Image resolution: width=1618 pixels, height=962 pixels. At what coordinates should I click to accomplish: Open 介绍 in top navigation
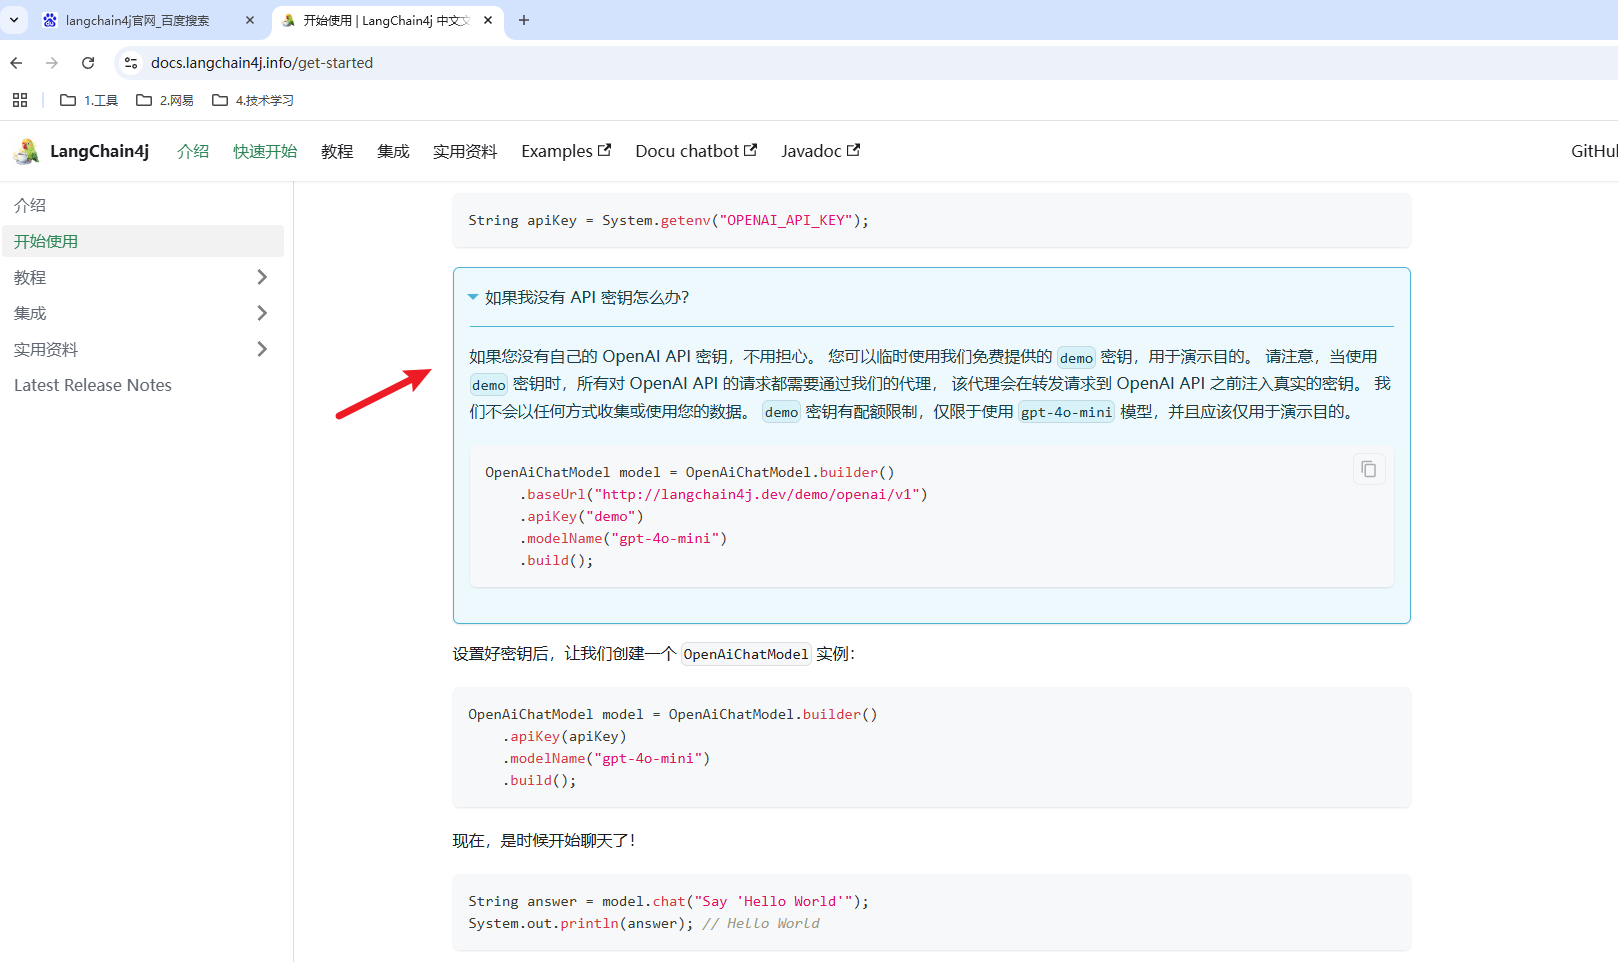click(x=193, y=151)
